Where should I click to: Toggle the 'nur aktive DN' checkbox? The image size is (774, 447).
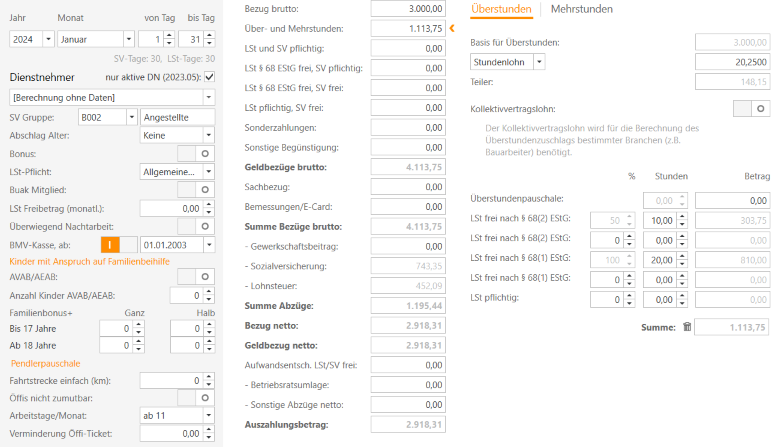click(208, 77)
